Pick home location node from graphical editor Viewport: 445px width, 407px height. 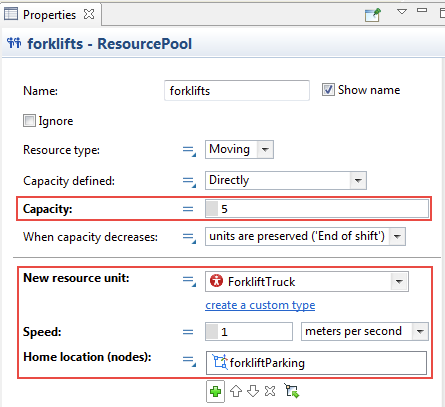click(x=292, y=391)
